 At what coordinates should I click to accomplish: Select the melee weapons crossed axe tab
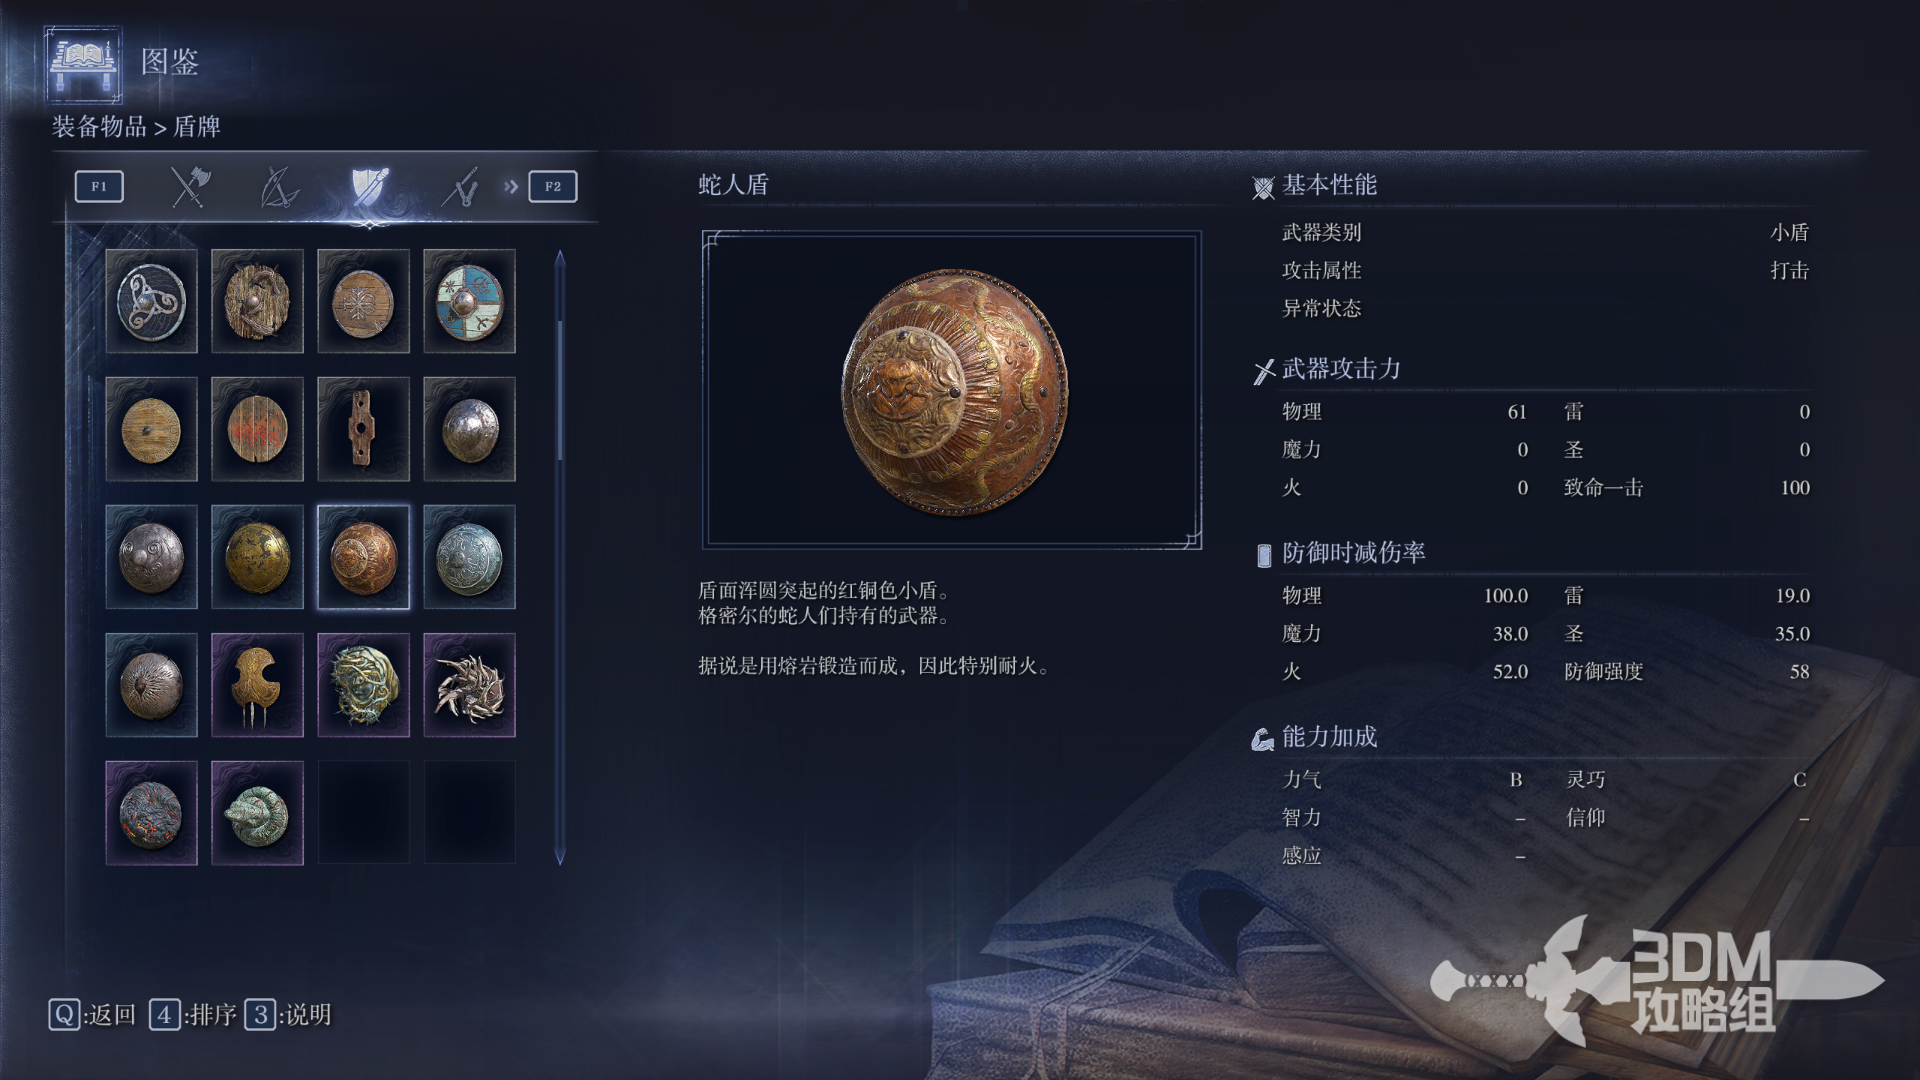[189, 187]
